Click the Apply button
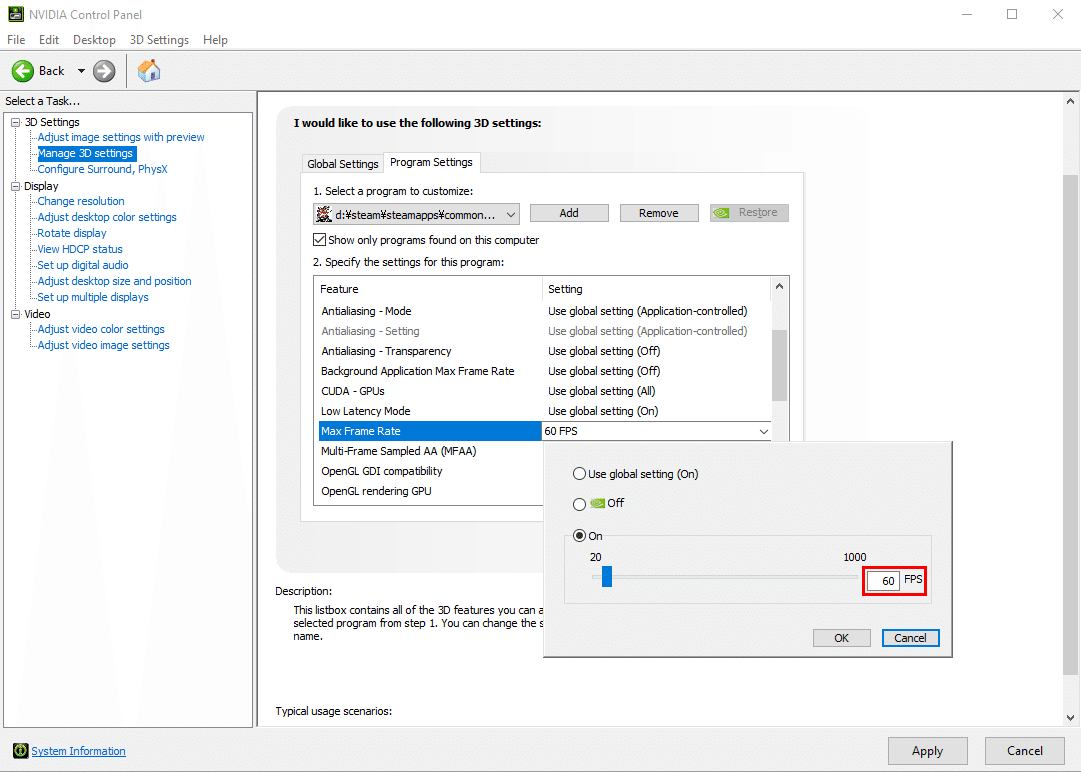This screenshot has width=1081, height=773. click(x=927, y=751)
